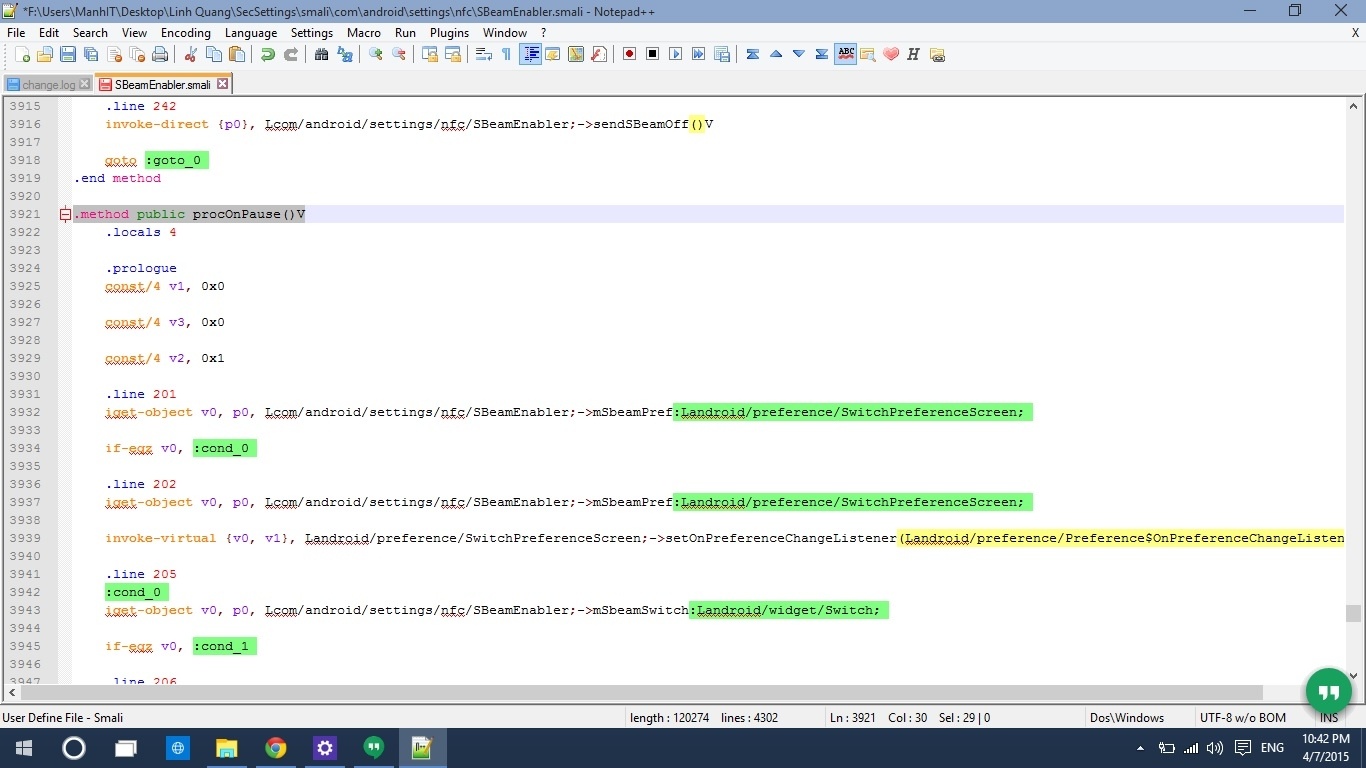The image size is (1366, 768).
Task: Open the Function List icon
Action: 599,54
